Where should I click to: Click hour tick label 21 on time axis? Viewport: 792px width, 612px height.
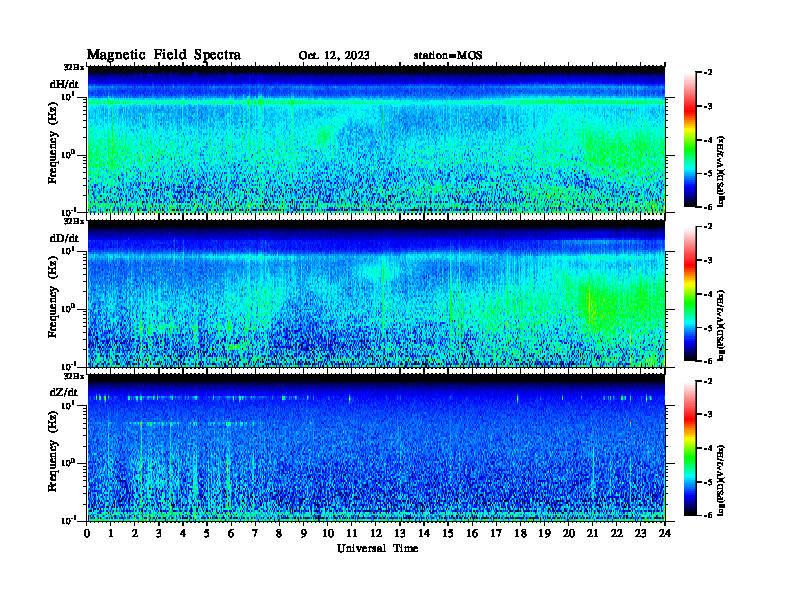(592, 534)
